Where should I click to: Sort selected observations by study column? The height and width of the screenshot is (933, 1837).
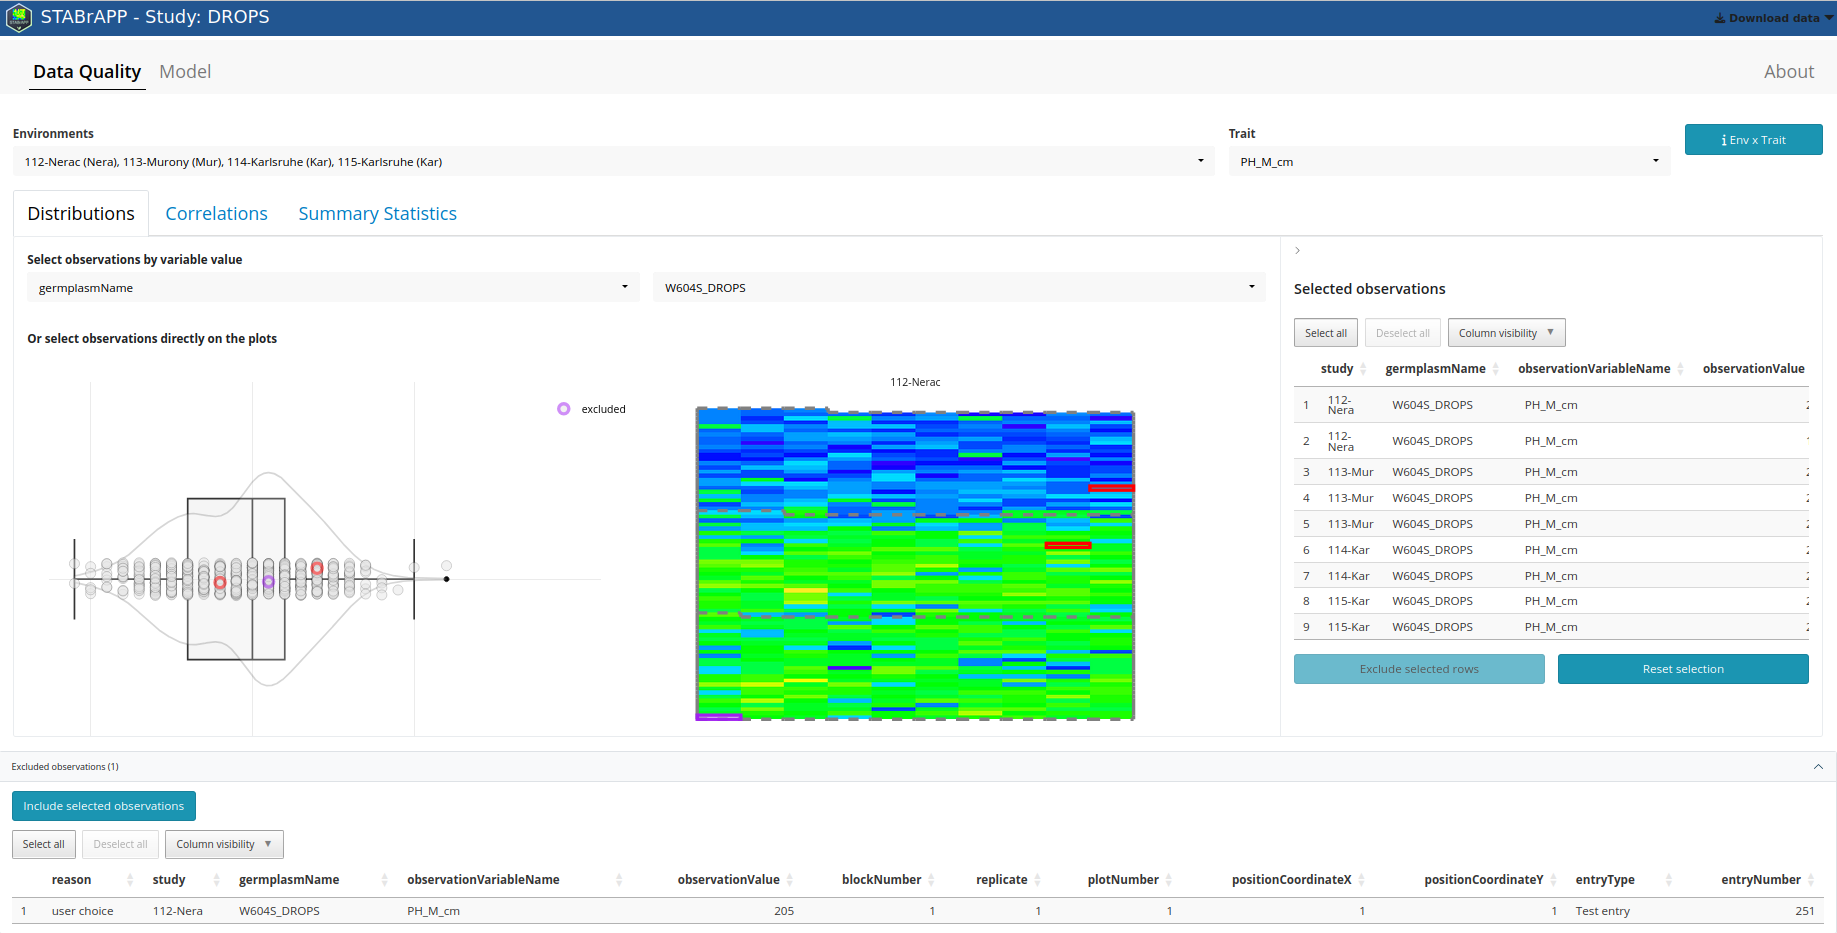click(x=1343, y=369)
